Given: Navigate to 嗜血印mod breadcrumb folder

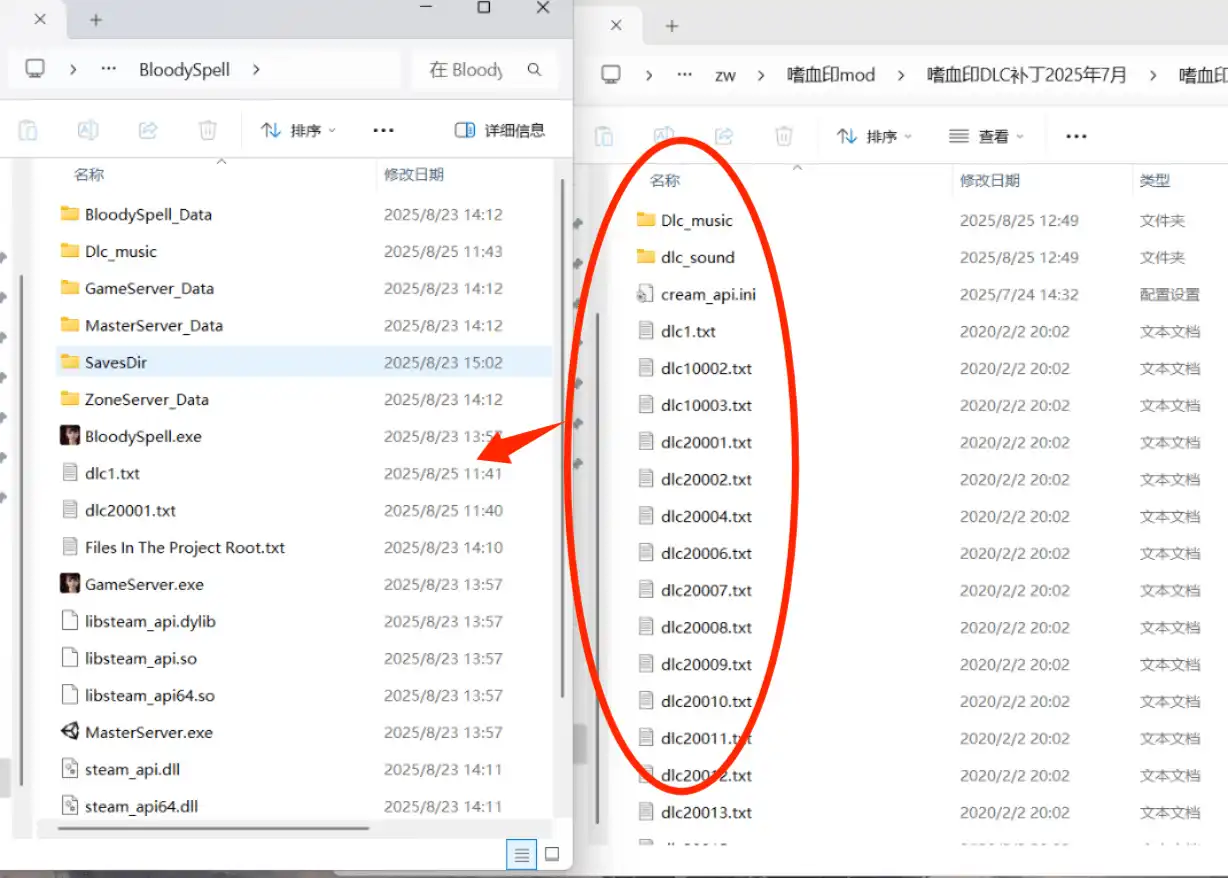Looking at the screenshot, I should (x=830, y=75).
